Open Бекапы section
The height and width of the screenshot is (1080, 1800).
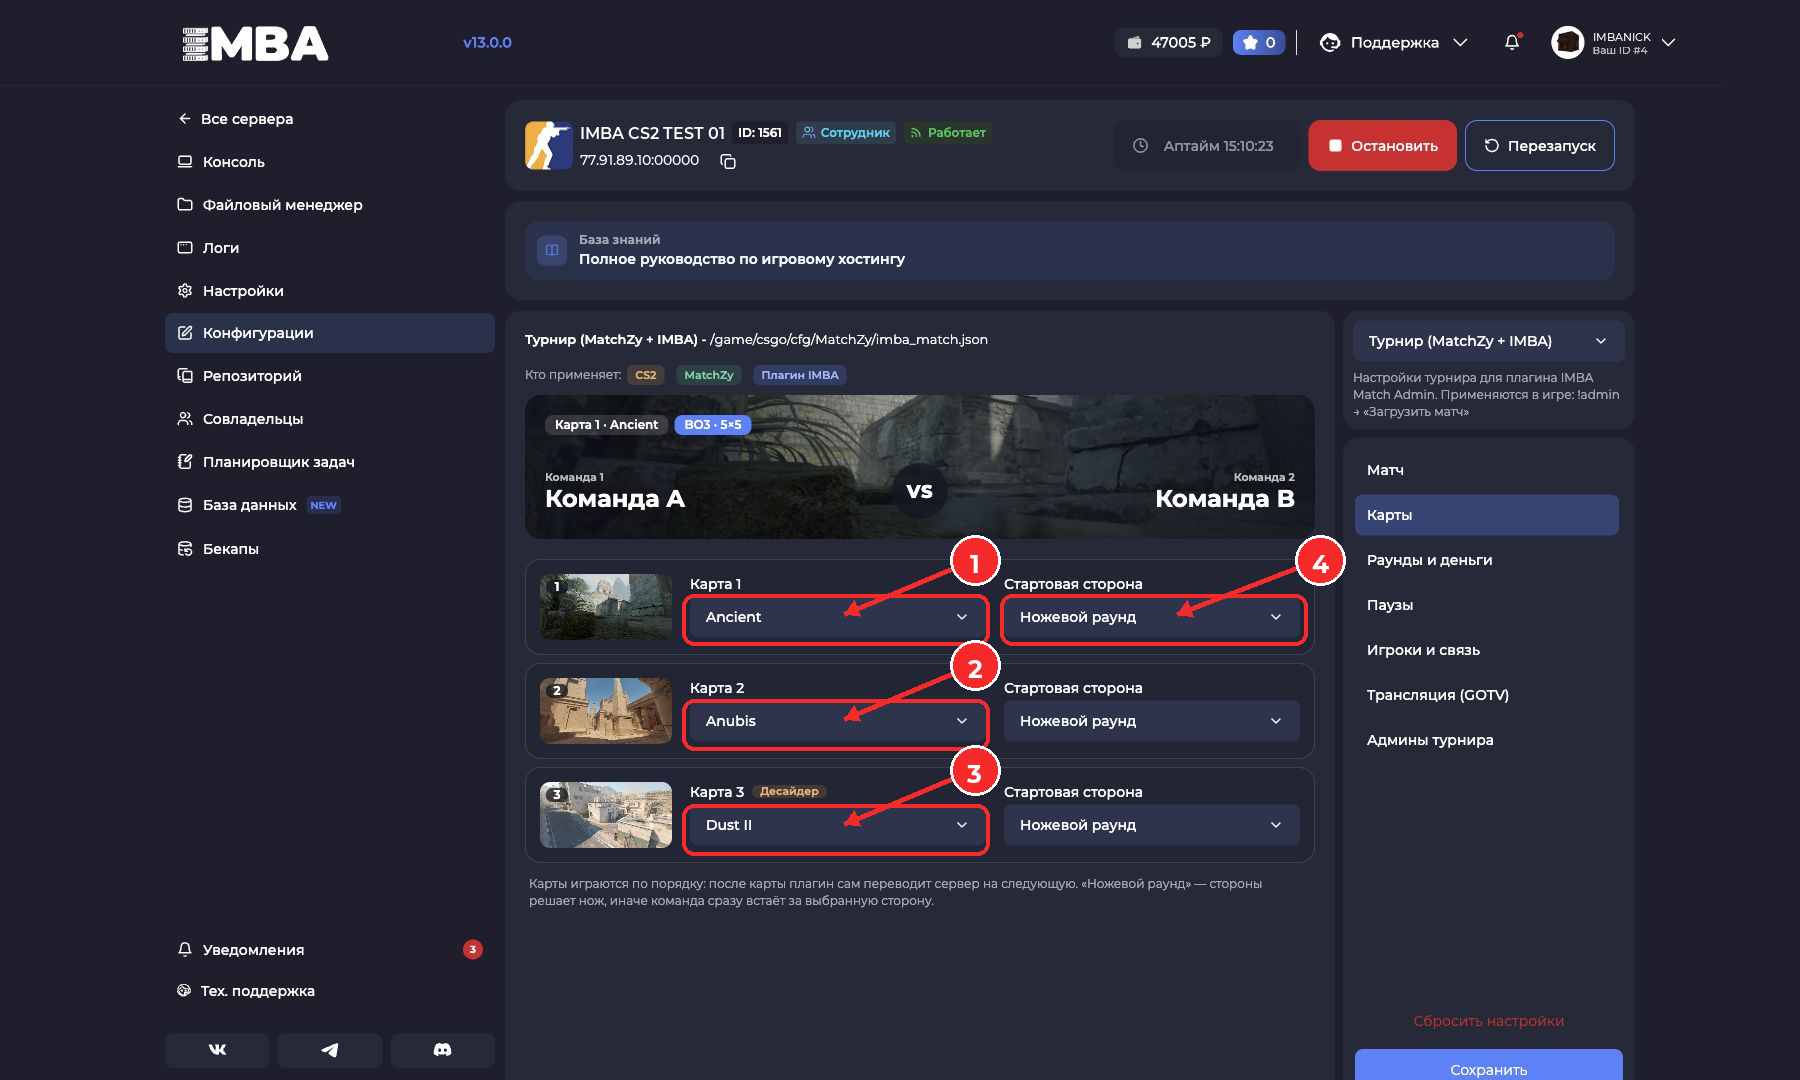[x=330, y=548]
